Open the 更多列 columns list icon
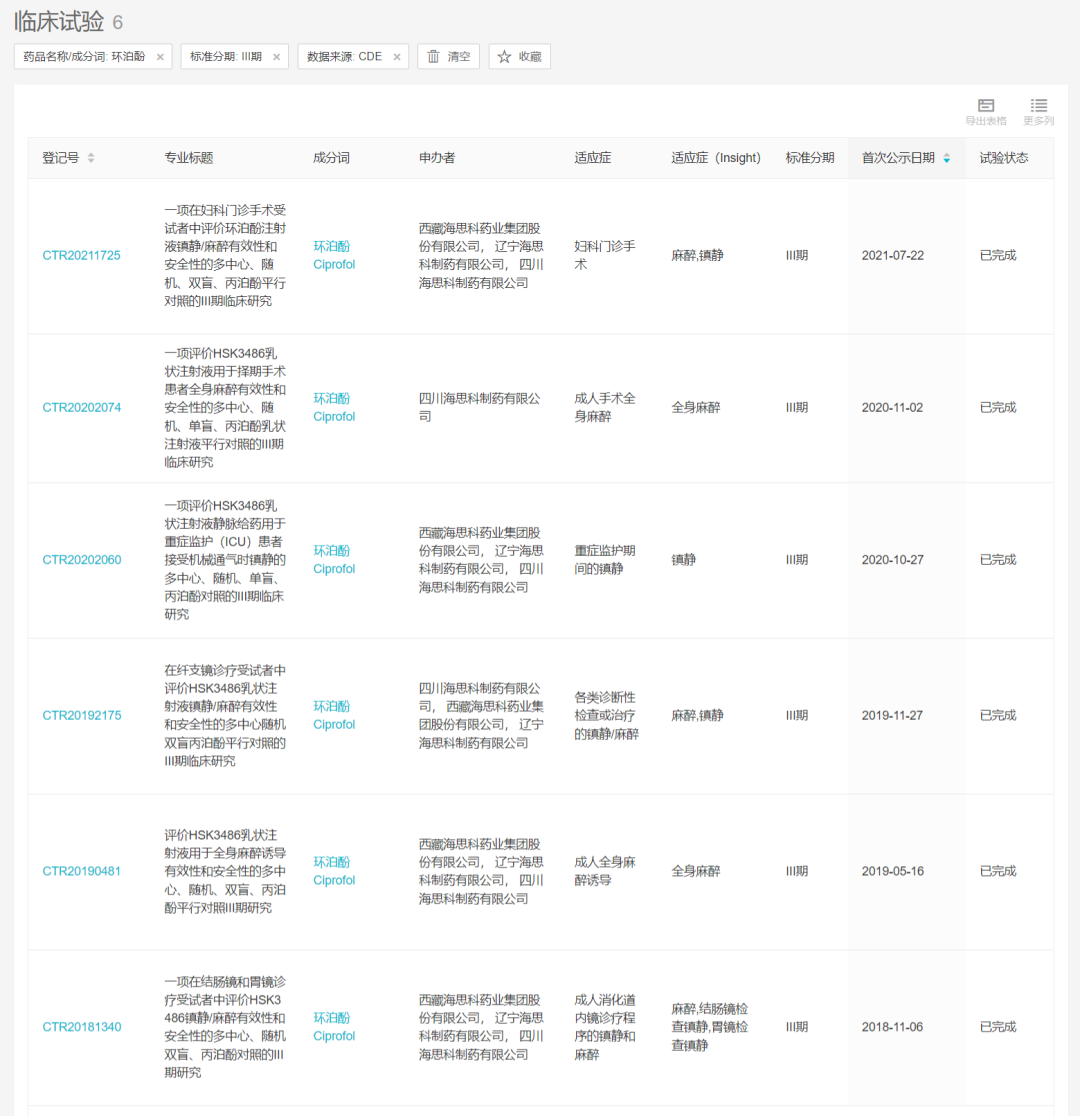The height and width of the screenshot is (1116, 1080). pyautogui.click(x=1039, y=112)
